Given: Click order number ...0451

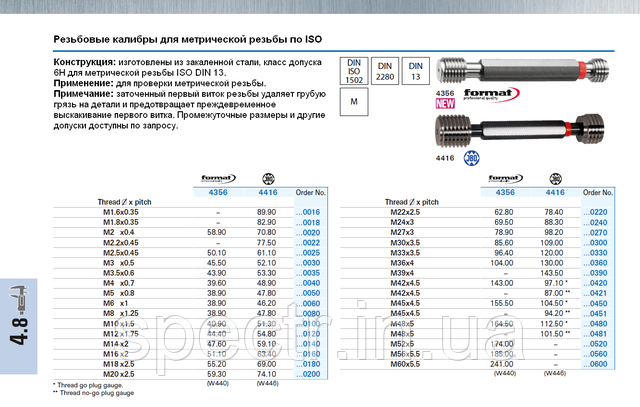Looking at the screenshot, I should pos(596,314).
